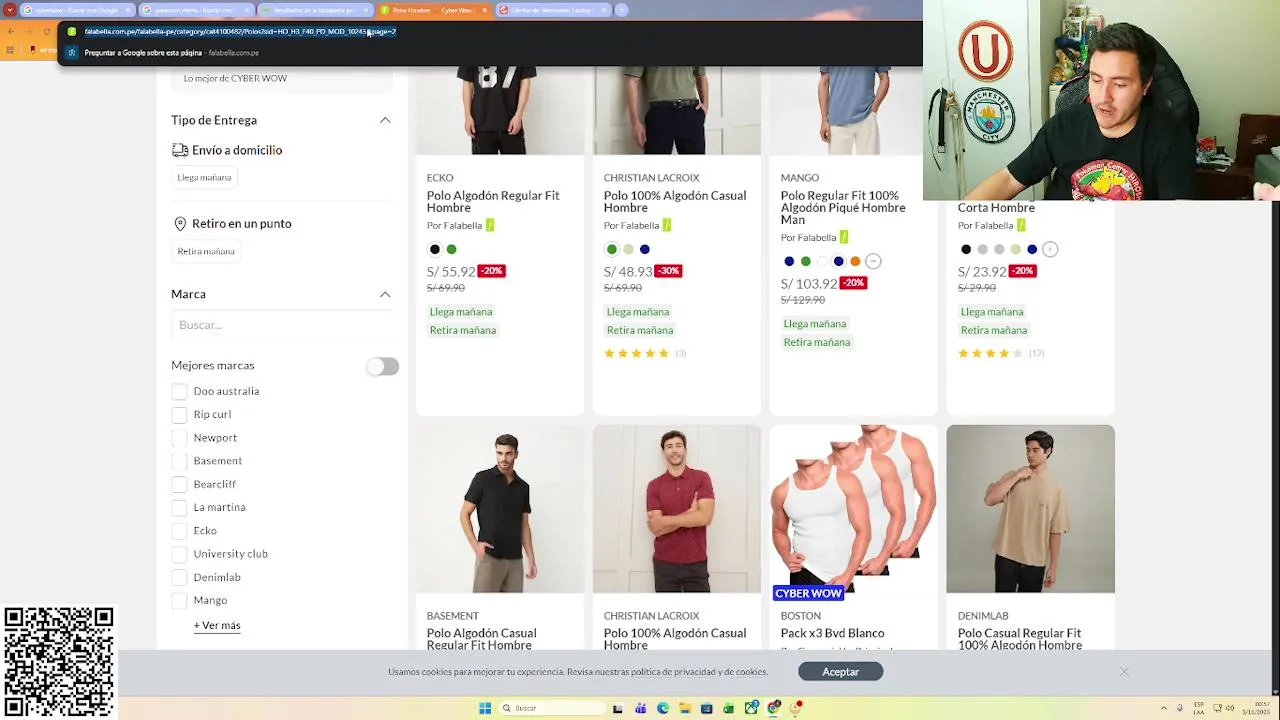Open the Xbox app from the taskbar
The height and width of the screenshot is (720, 1280).
tap(751, 708)
